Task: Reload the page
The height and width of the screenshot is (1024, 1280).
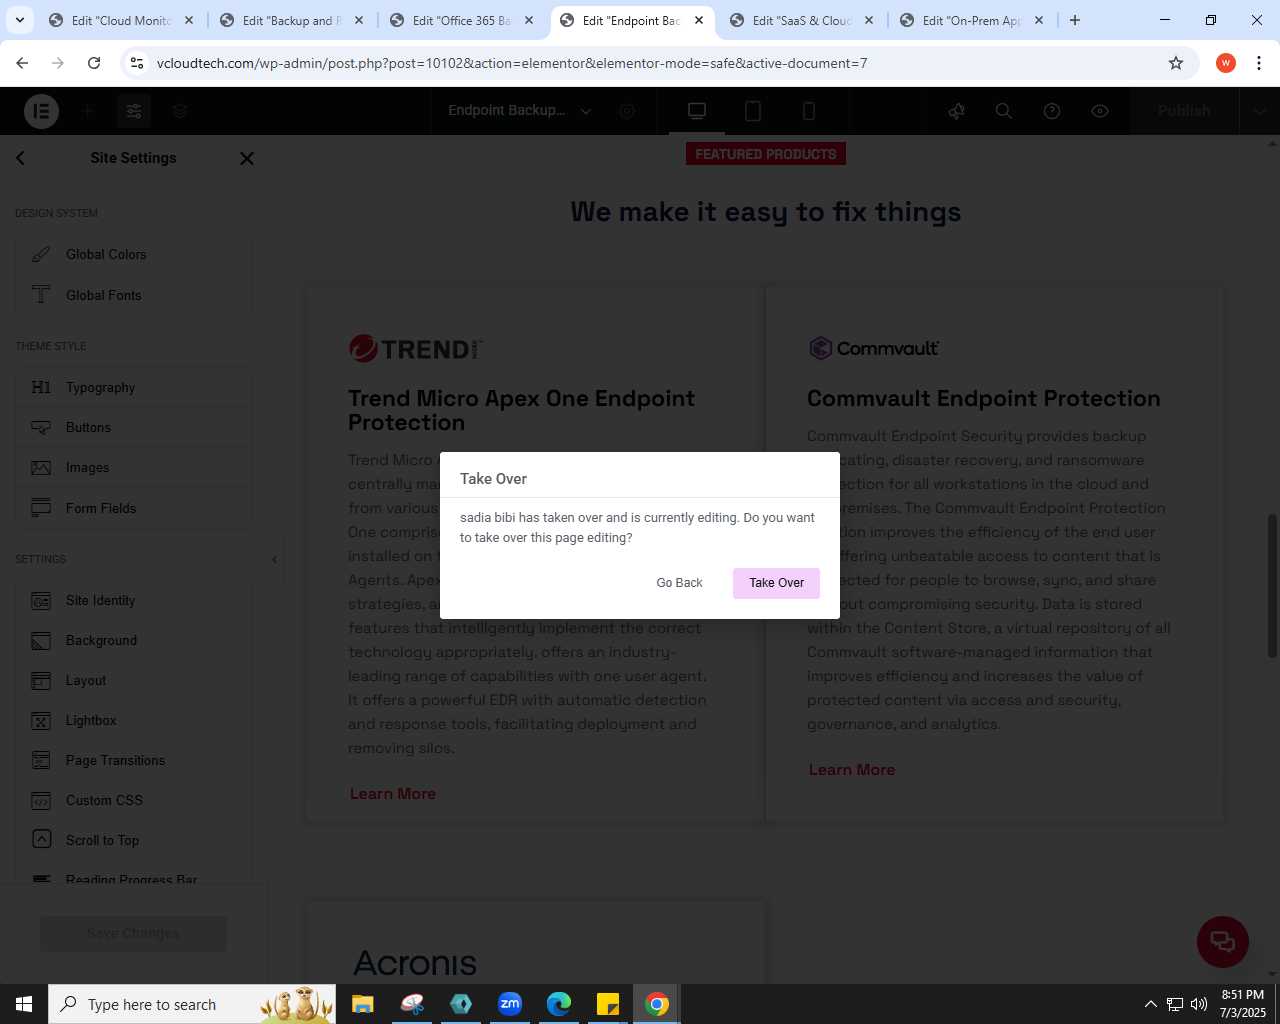Action: tap(94, 63)
